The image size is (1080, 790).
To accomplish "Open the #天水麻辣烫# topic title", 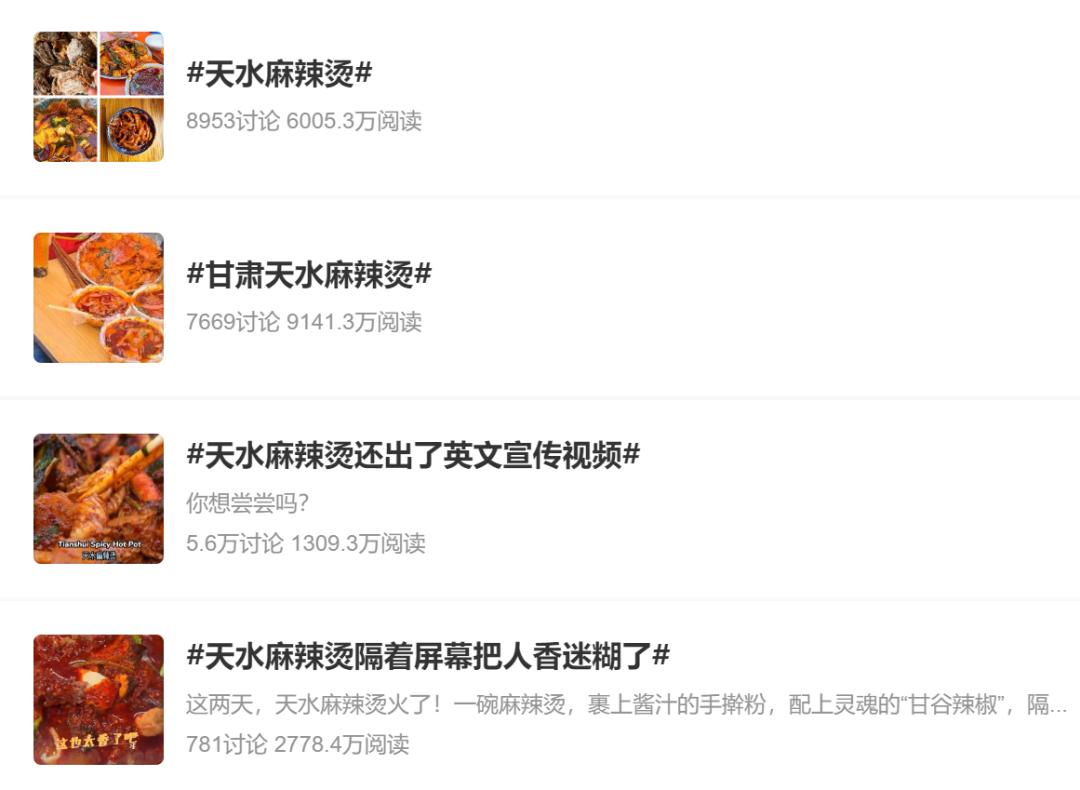I will [x=279, y=74].
